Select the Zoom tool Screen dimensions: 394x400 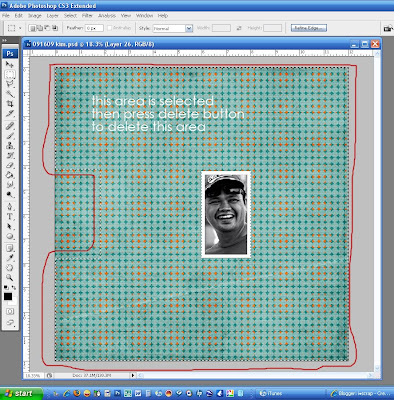pyautogui.click(x=10, y=277)
